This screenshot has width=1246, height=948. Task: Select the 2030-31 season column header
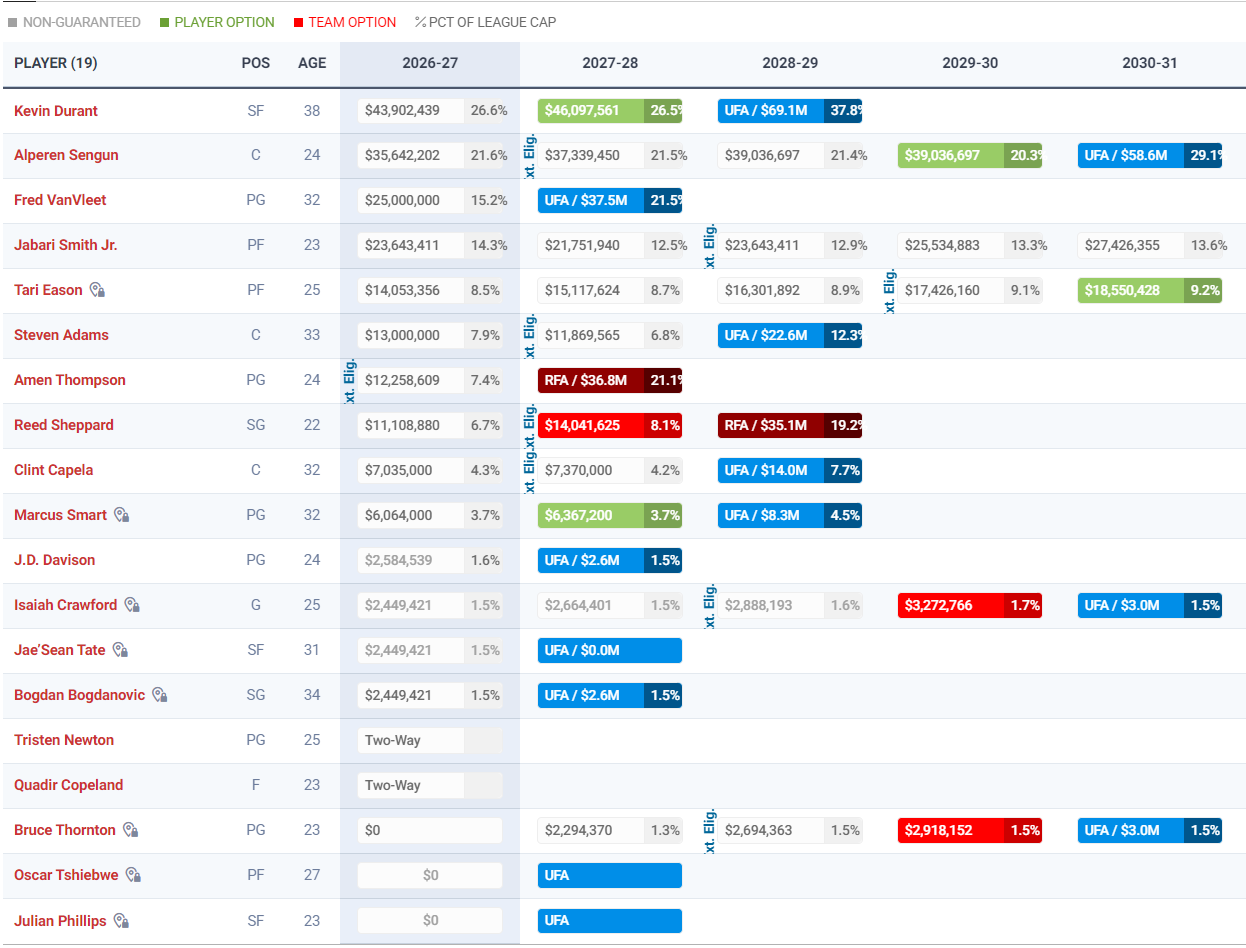pos(1150,63)
